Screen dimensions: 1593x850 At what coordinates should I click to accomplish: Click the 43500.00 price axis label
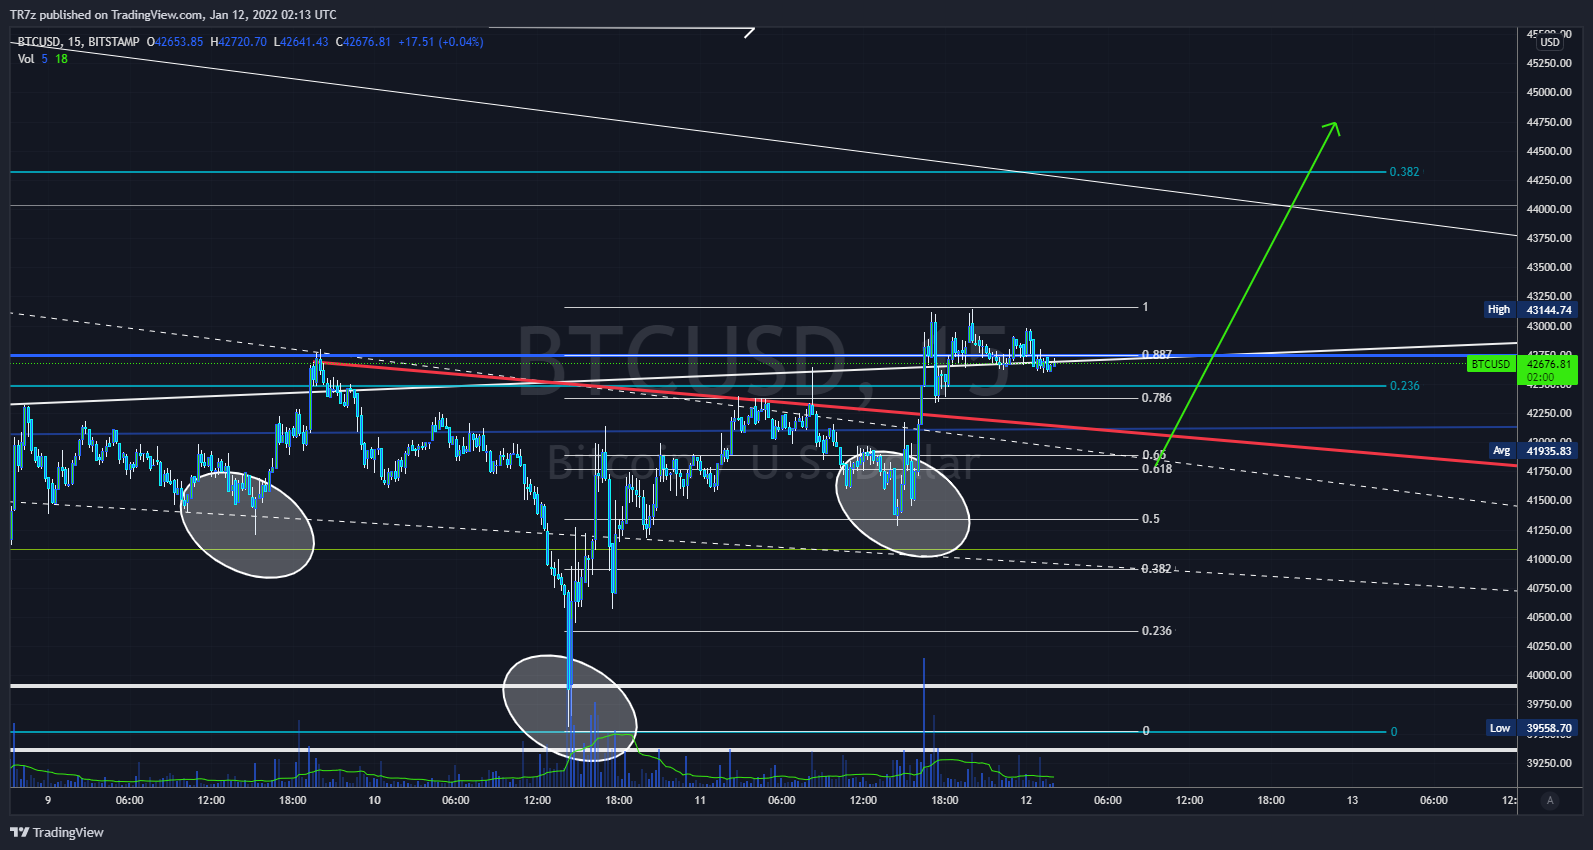1549,267
